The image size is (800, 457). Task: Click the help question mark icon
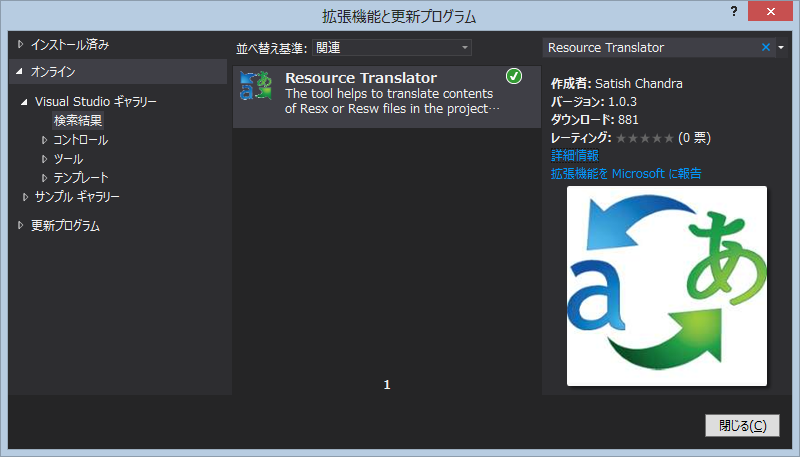(734, 11)
